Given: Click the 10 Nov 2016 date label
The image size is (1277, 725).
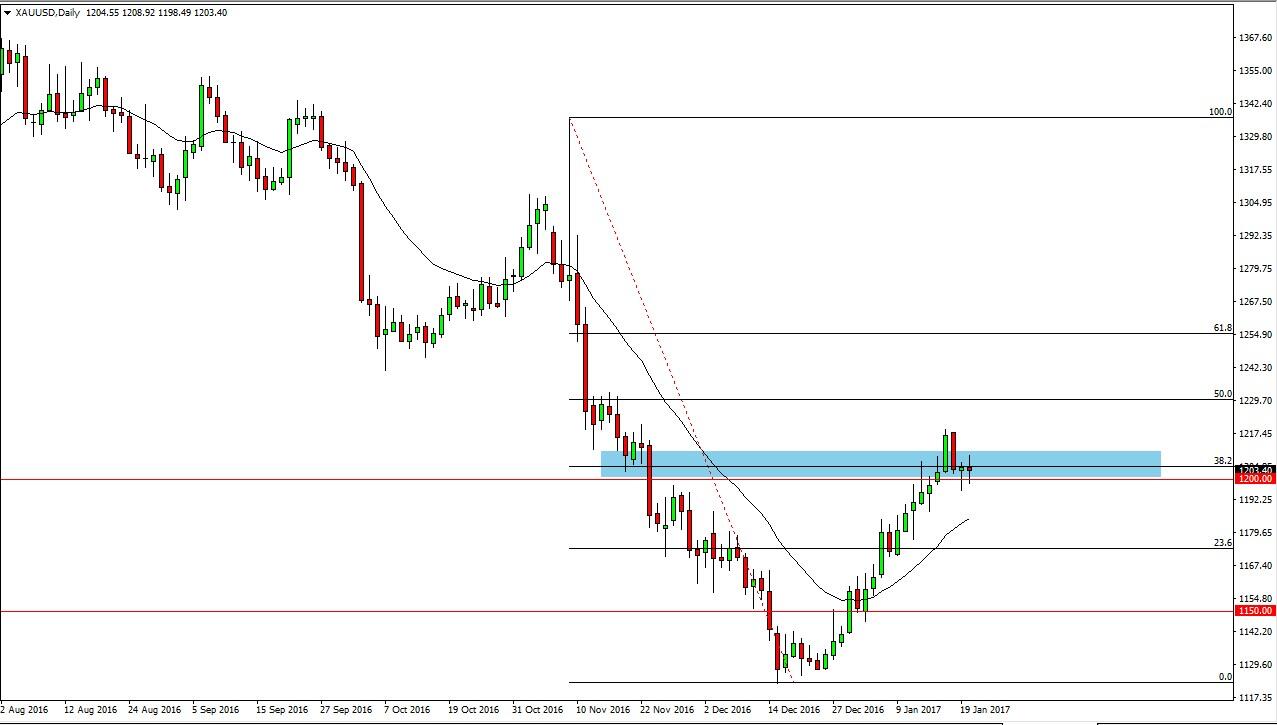Looking at the screenshot, I should (603, 710).
